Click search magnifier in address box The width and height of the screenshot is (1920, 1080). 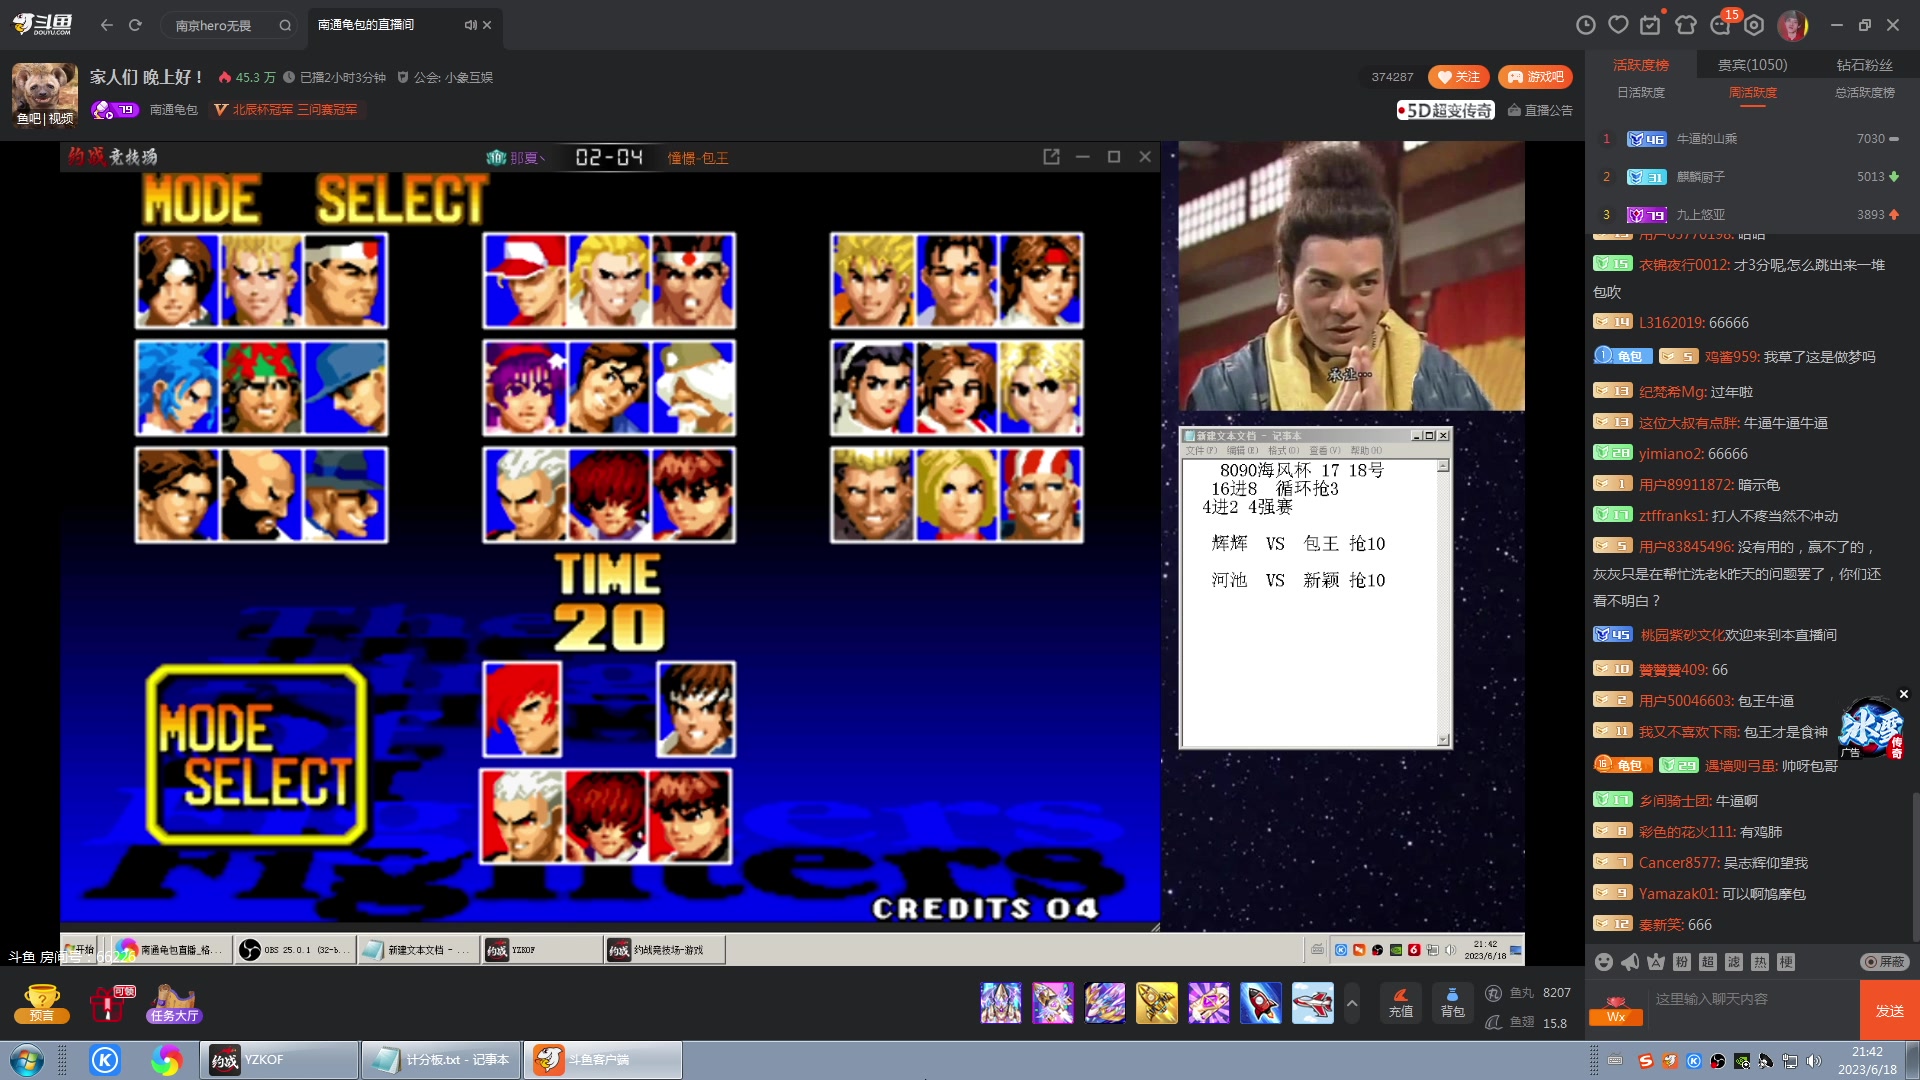pyautogui.click(x=285, y=25)
